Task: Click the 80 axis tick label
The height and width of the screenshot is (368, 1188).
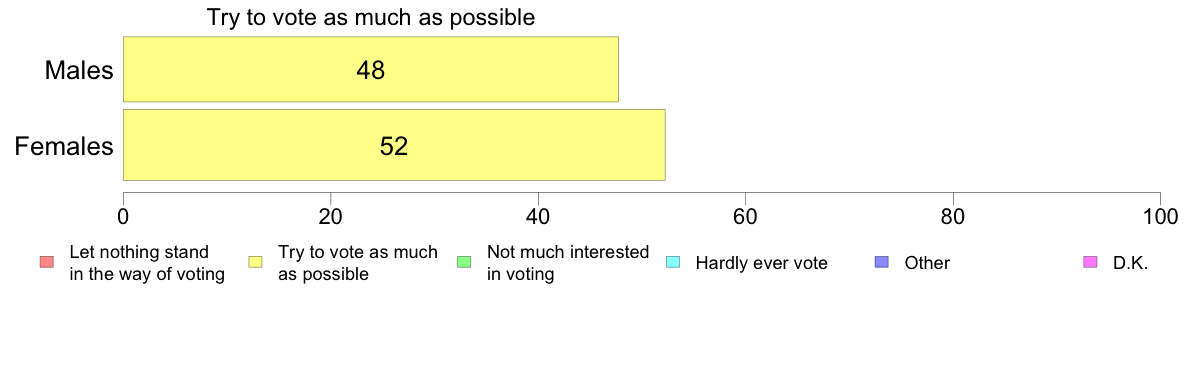Action: pyautogui.click(x=952, y=215)
